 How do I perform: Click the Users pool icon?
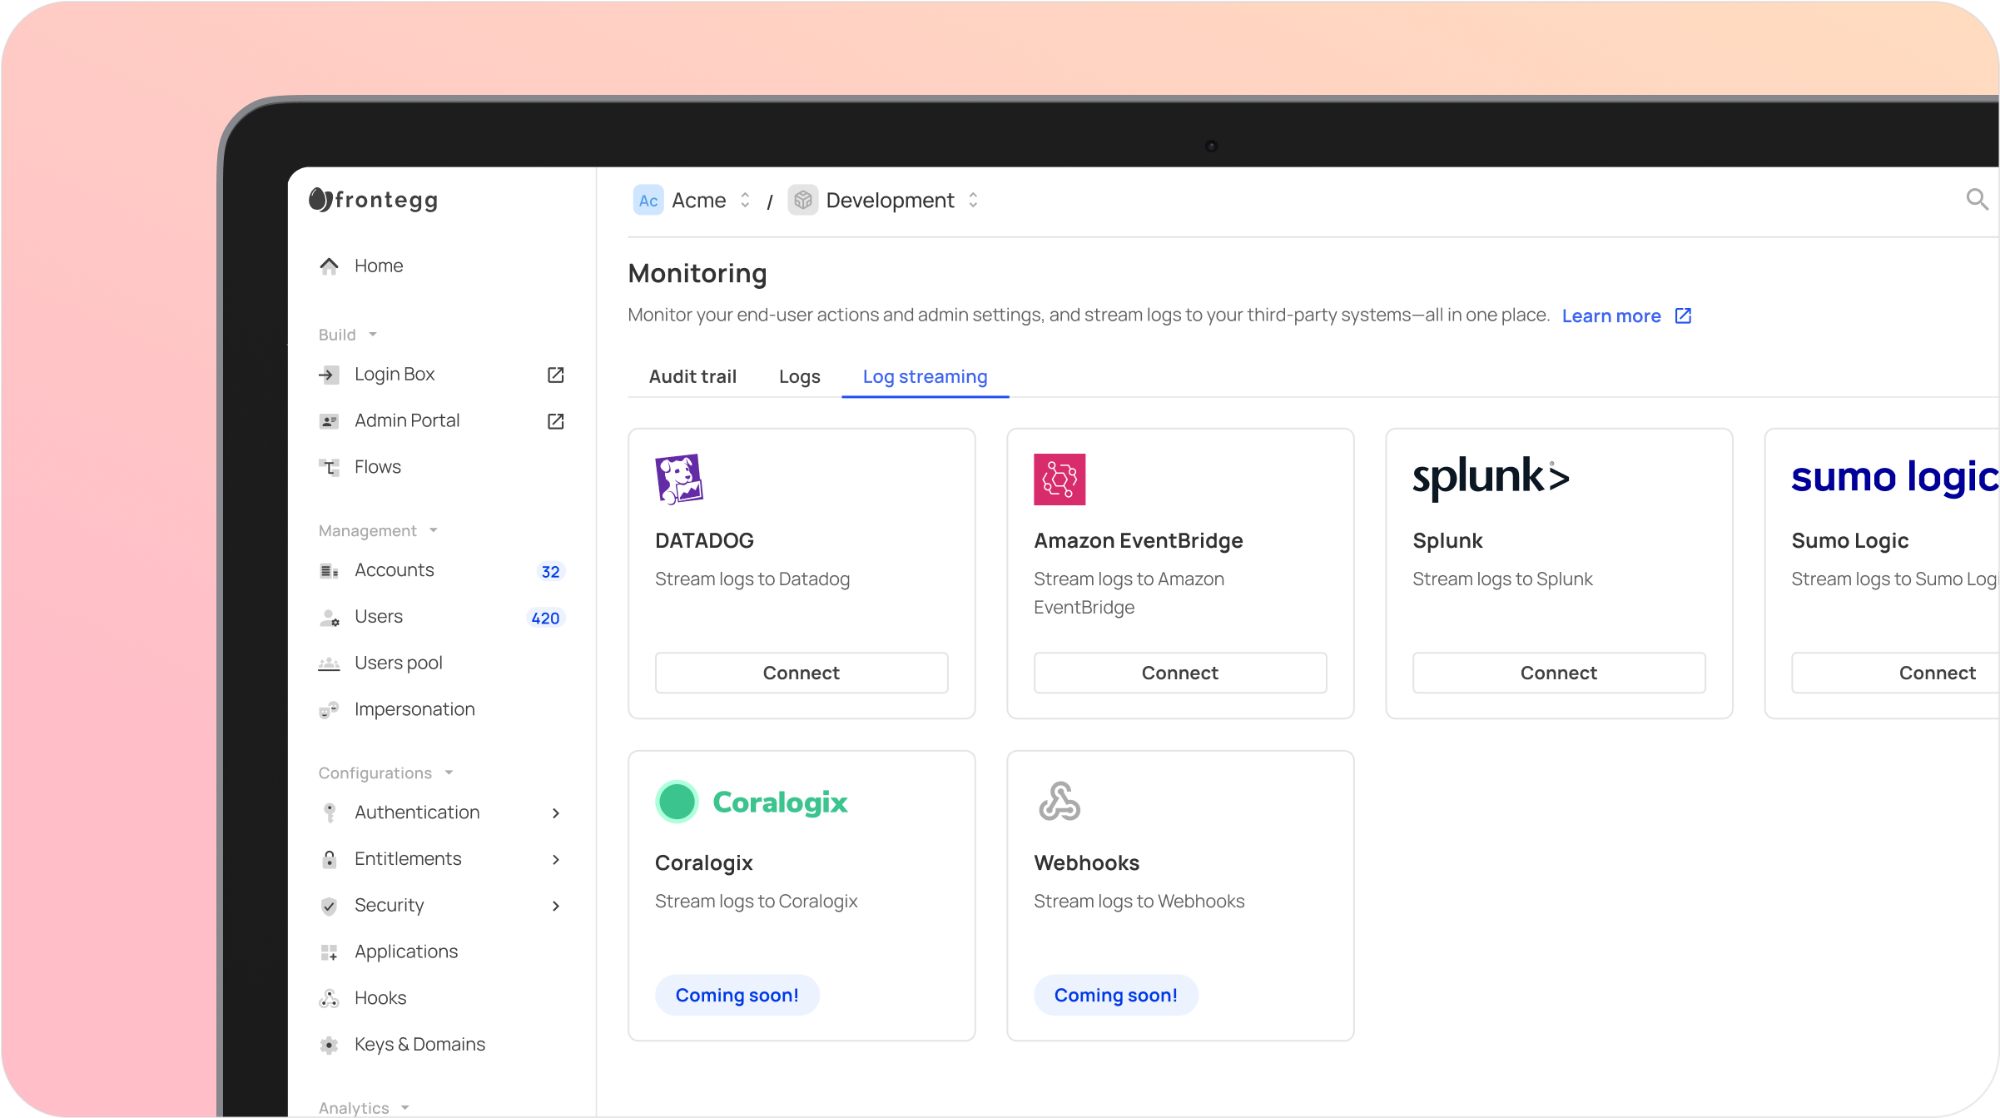[x=329, y=664]
